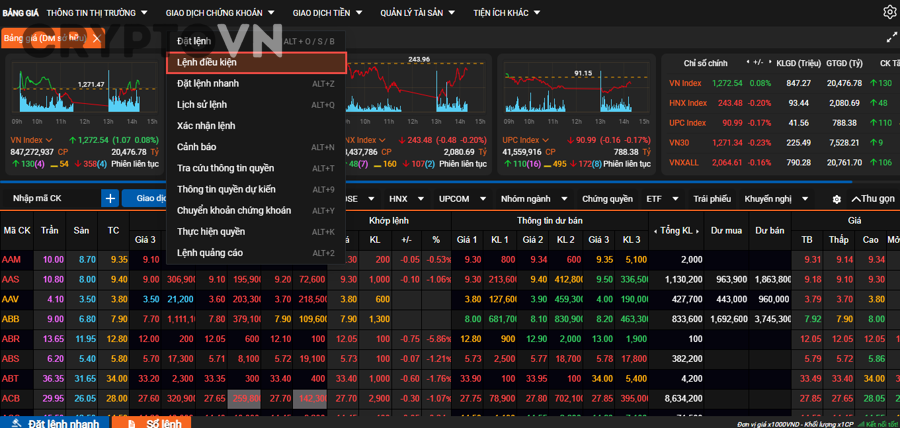Expand the VN Index chart selector dropdown
Screen dimensions: 900x428
49,140
